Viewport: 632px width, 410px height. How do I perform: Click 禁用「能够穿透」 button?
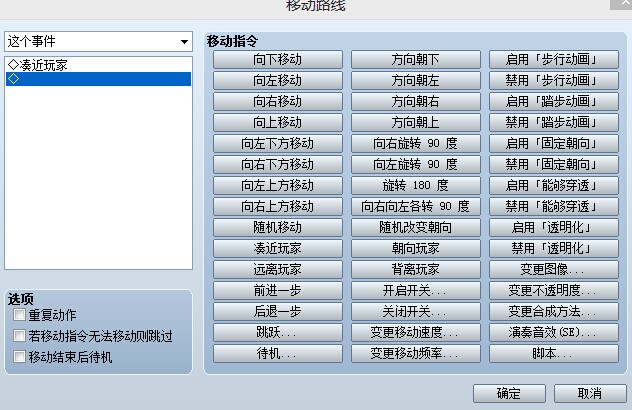point(554,206)
